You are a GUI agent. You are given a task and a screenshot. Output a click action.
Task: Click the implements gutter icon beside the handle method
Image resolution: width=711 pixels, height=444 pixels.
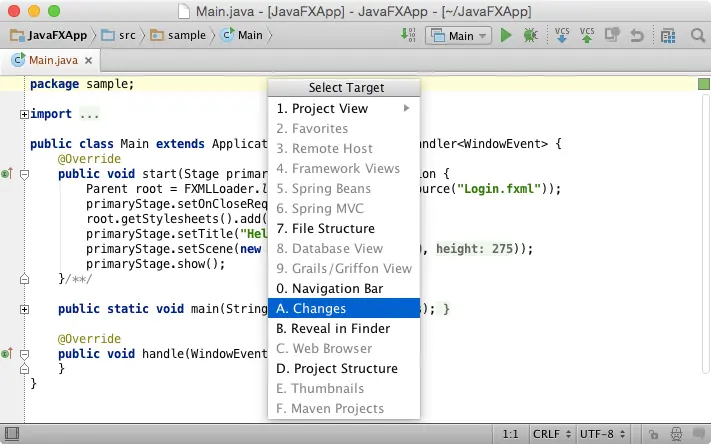7,353
